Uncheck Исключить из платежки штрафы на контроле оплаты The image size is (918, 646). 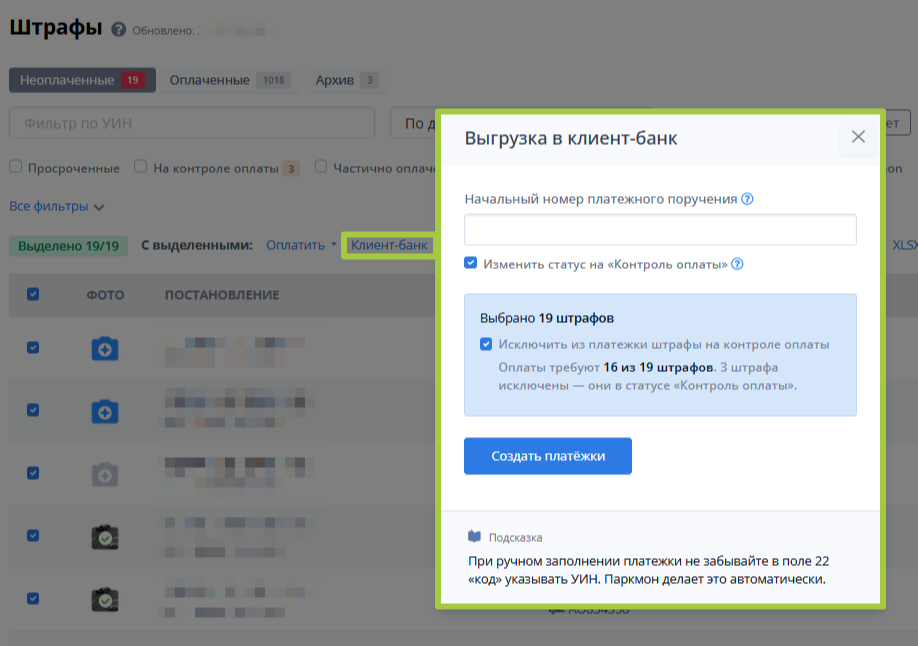point(486,344)
